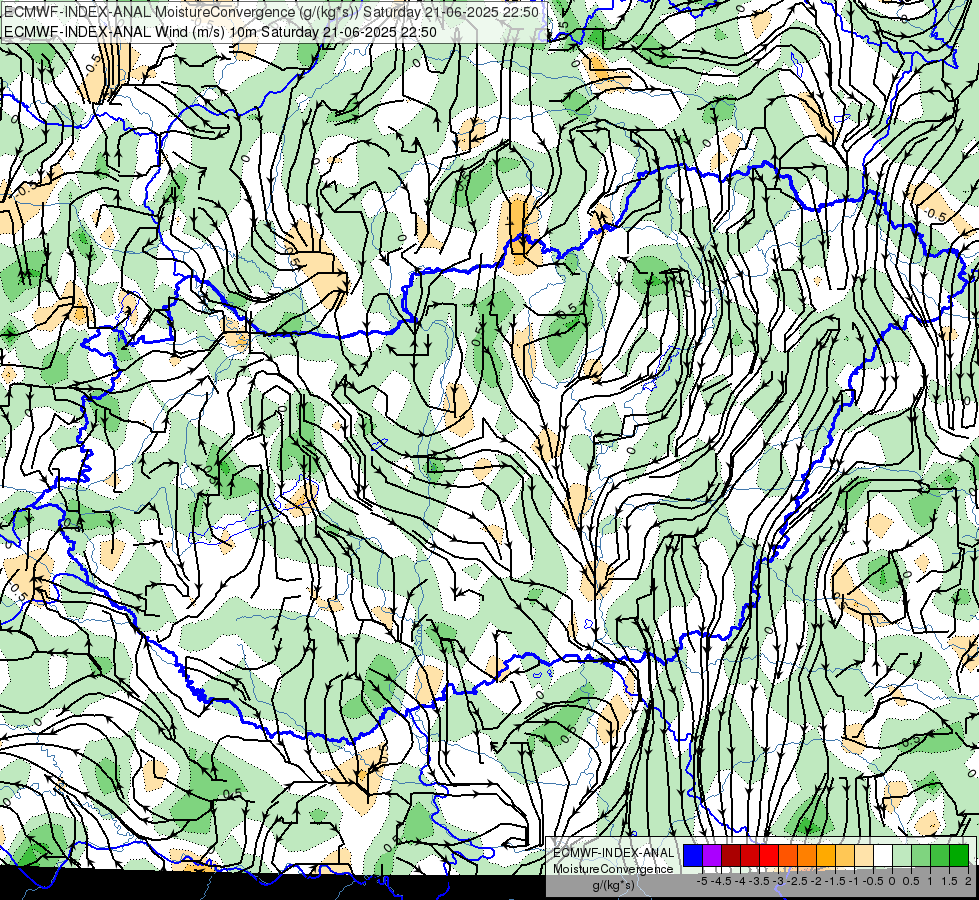Click the legend tick value '-5'
The width and height of the screenshot is (979, 900).
pyautogui.click(x=702, y=881)
